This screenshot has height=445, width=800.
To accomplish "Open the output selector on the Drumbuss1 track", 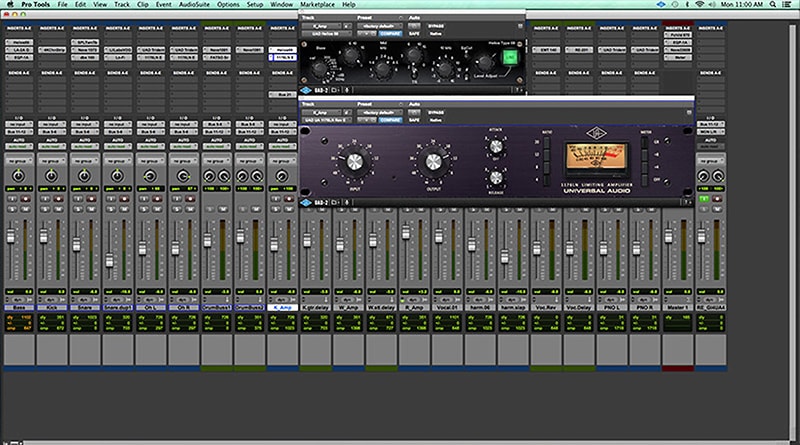I will click(216, 132).
